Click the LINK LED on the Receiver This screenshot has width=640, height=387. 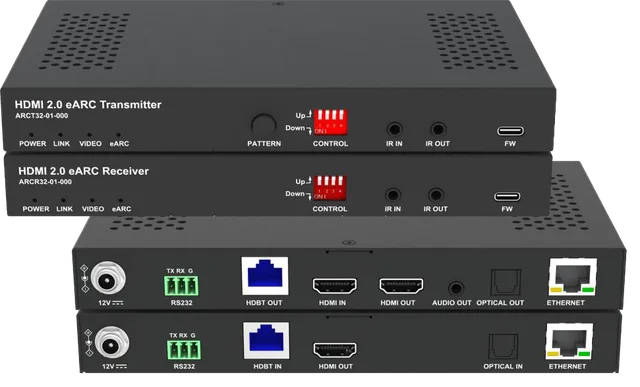(63, 200)
